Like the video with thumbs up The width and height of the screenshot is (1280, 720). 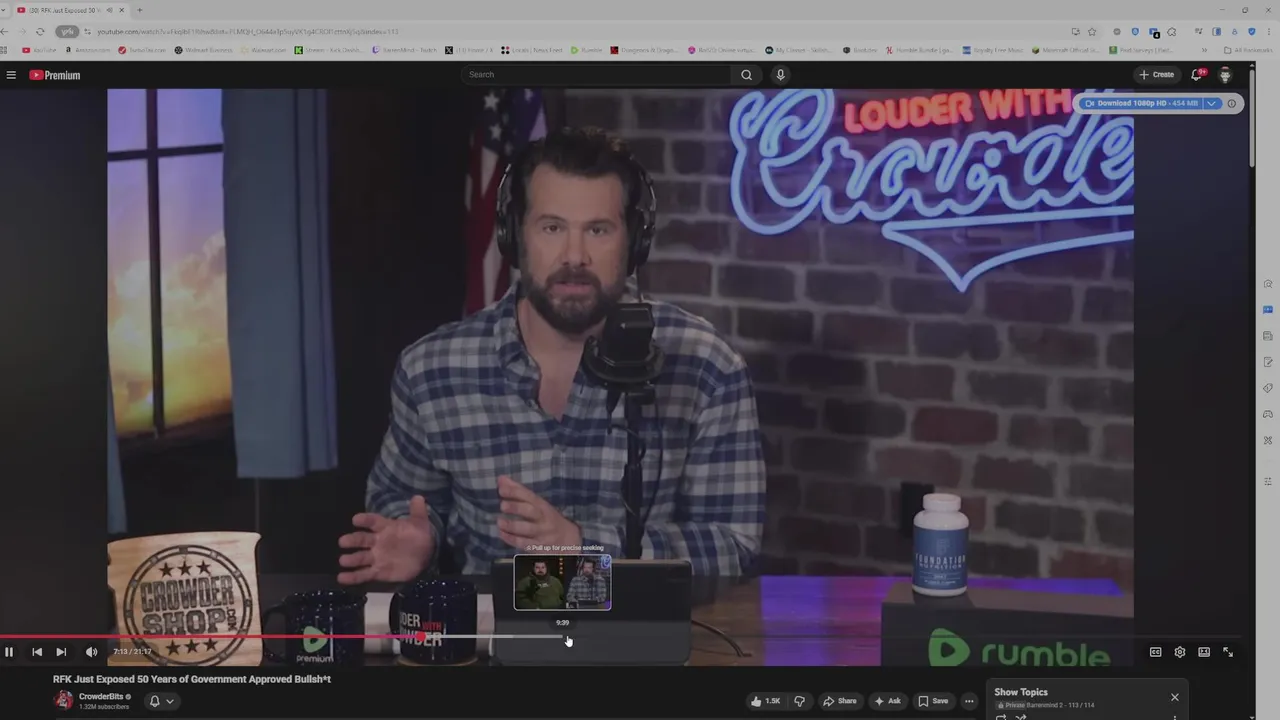767,701
